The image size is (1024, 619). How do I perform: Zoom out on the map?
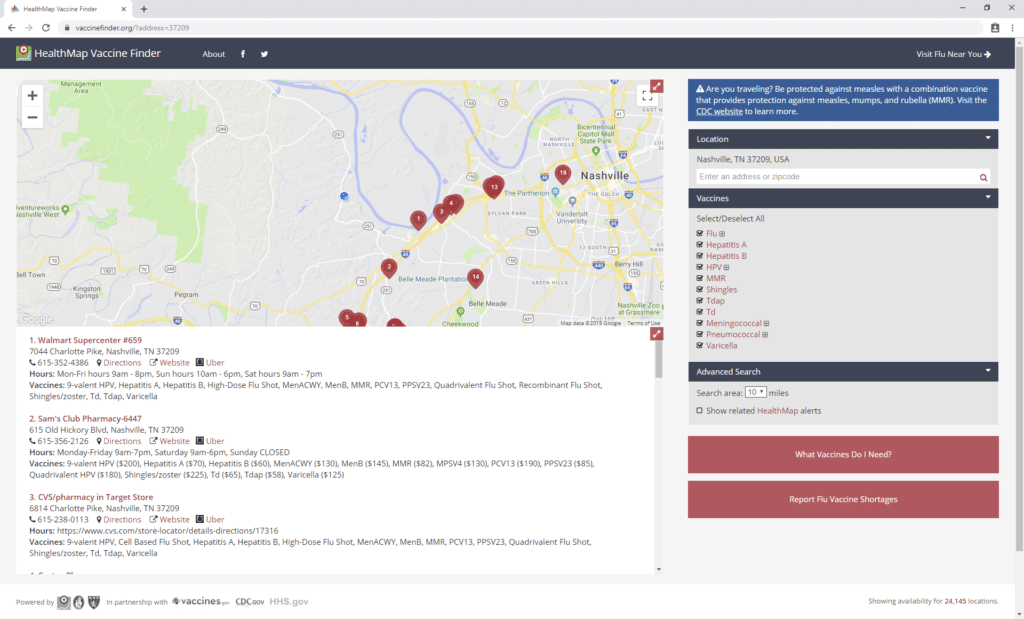[32, 118]
